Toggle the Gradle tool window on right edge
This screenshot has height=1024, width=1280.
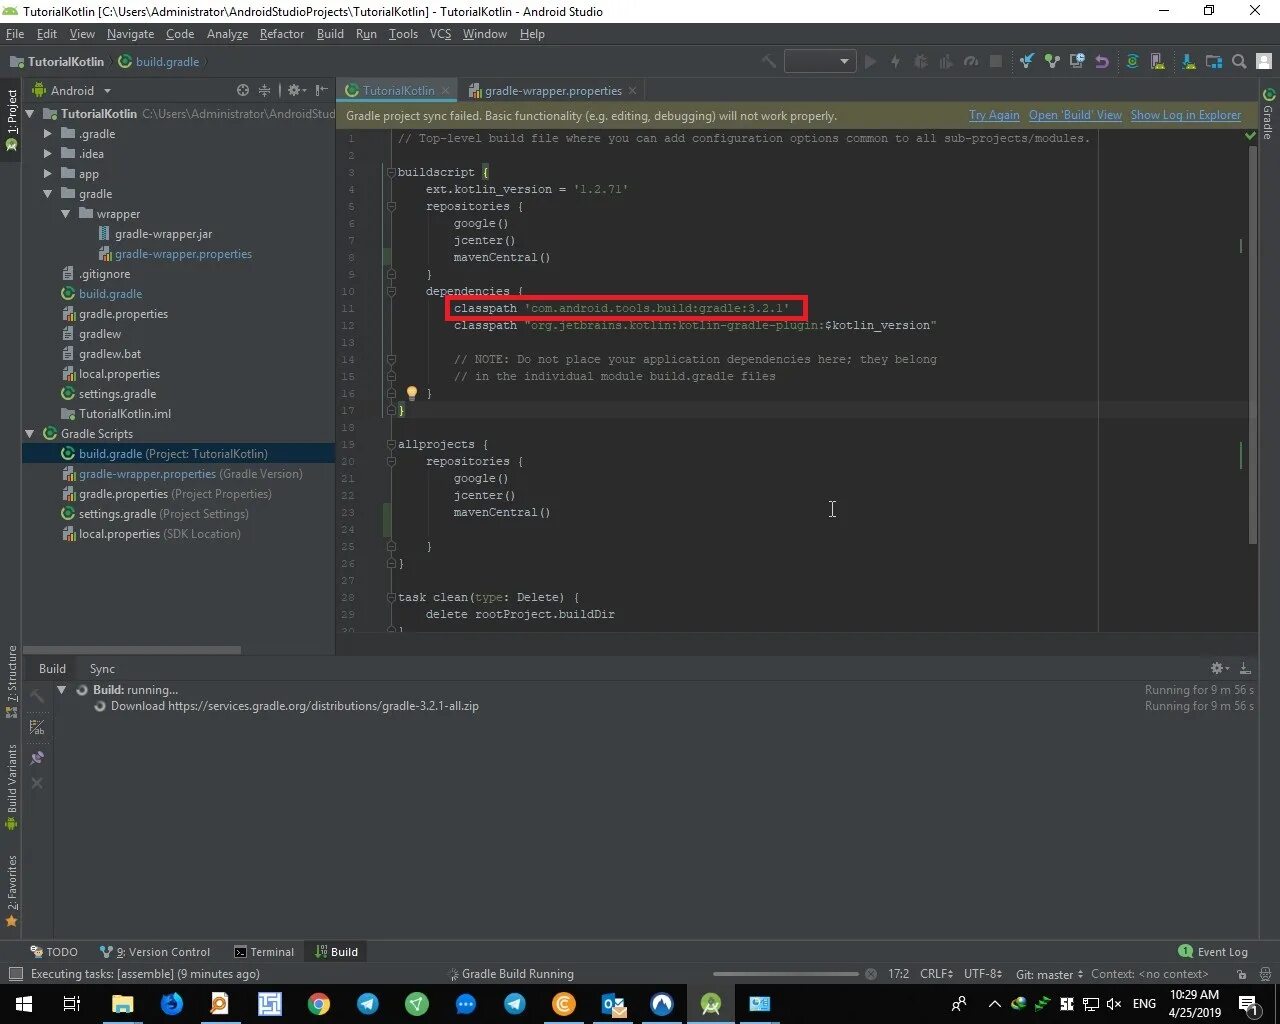(x=1268, y=115)
